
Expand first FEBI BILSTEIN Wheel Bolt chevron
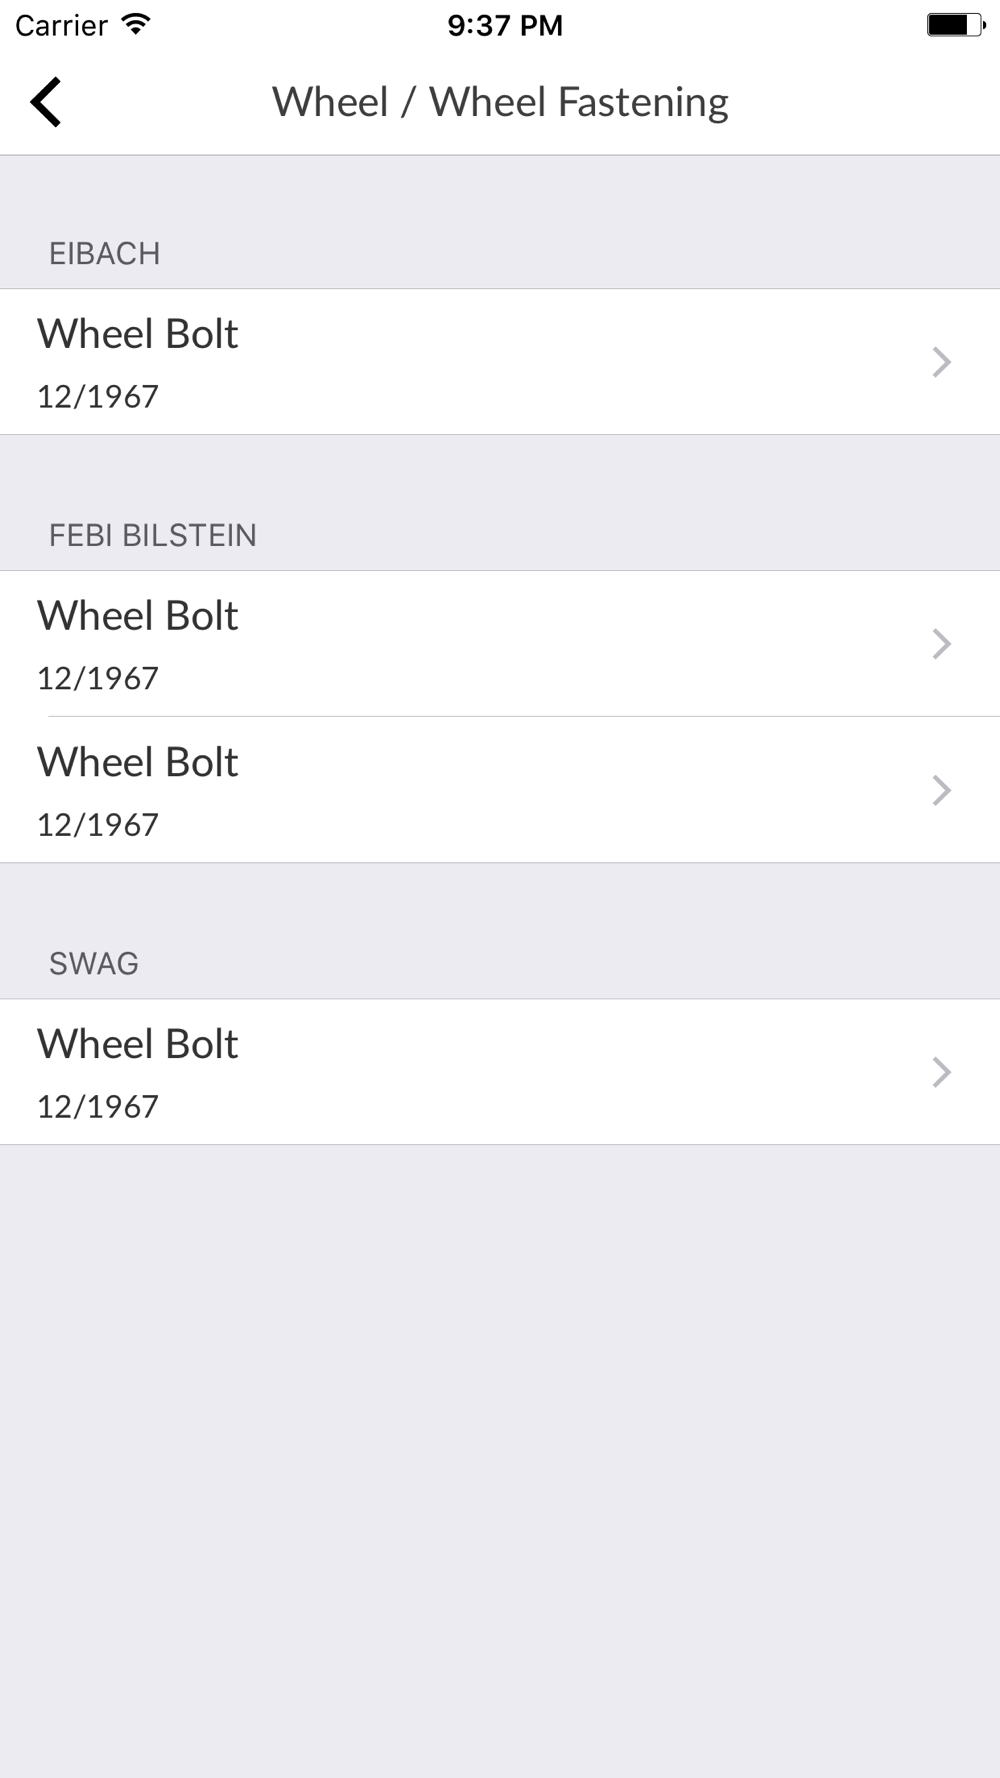click(941, 644)
